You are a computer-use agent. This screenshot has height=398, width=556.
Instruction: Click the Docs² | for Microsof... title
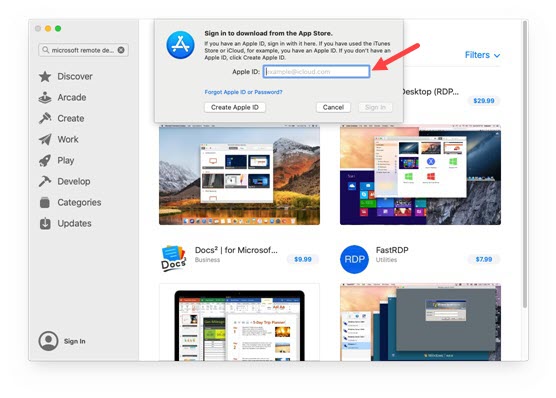236,250
